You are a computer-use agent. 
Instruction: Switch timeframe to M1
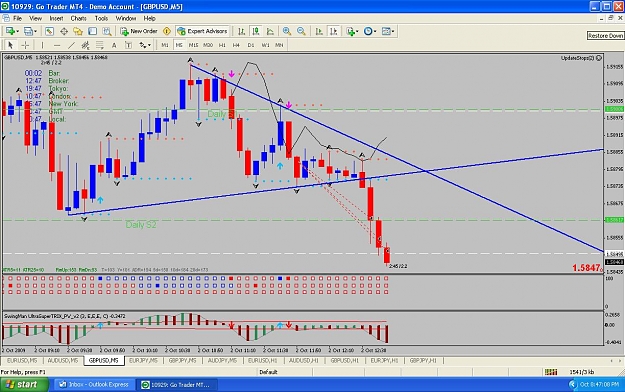coord(165,45)
